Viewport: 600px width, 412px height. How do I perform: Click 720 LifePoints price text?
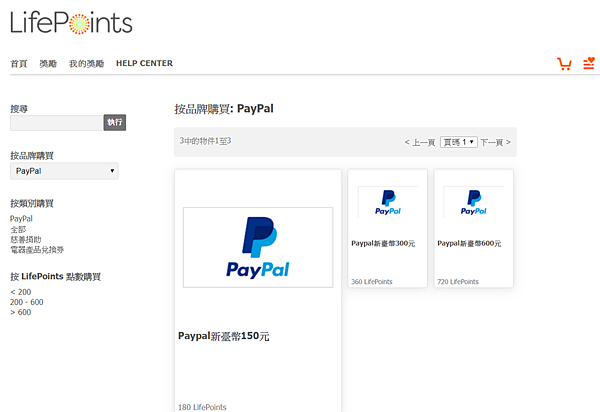(458, 282)
